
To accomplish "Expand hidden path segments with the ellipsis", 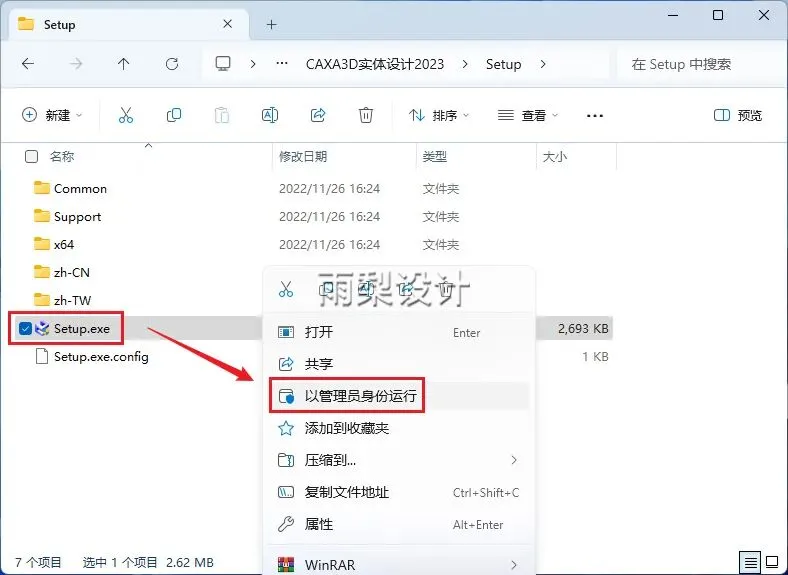I will 282,64.
